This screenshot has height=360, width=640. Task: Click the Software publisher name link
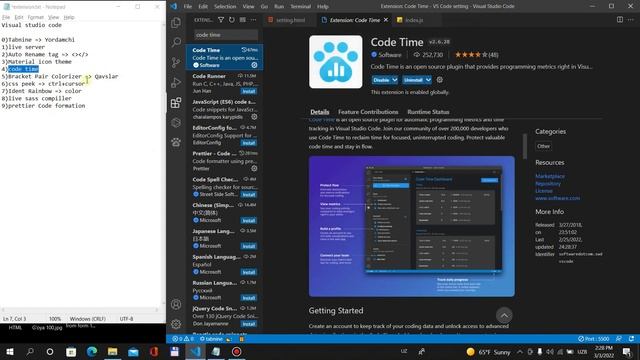(389, 55)
